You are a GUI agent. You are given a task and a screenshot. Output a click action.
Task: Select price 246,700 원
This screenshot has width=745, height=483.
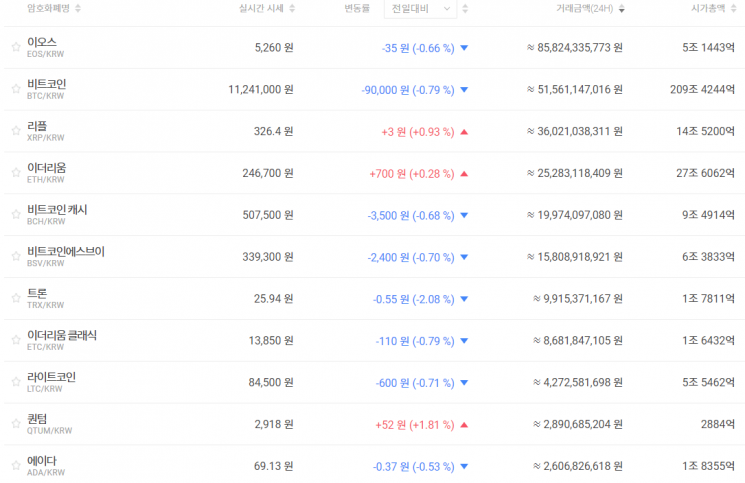coord(268,173)
